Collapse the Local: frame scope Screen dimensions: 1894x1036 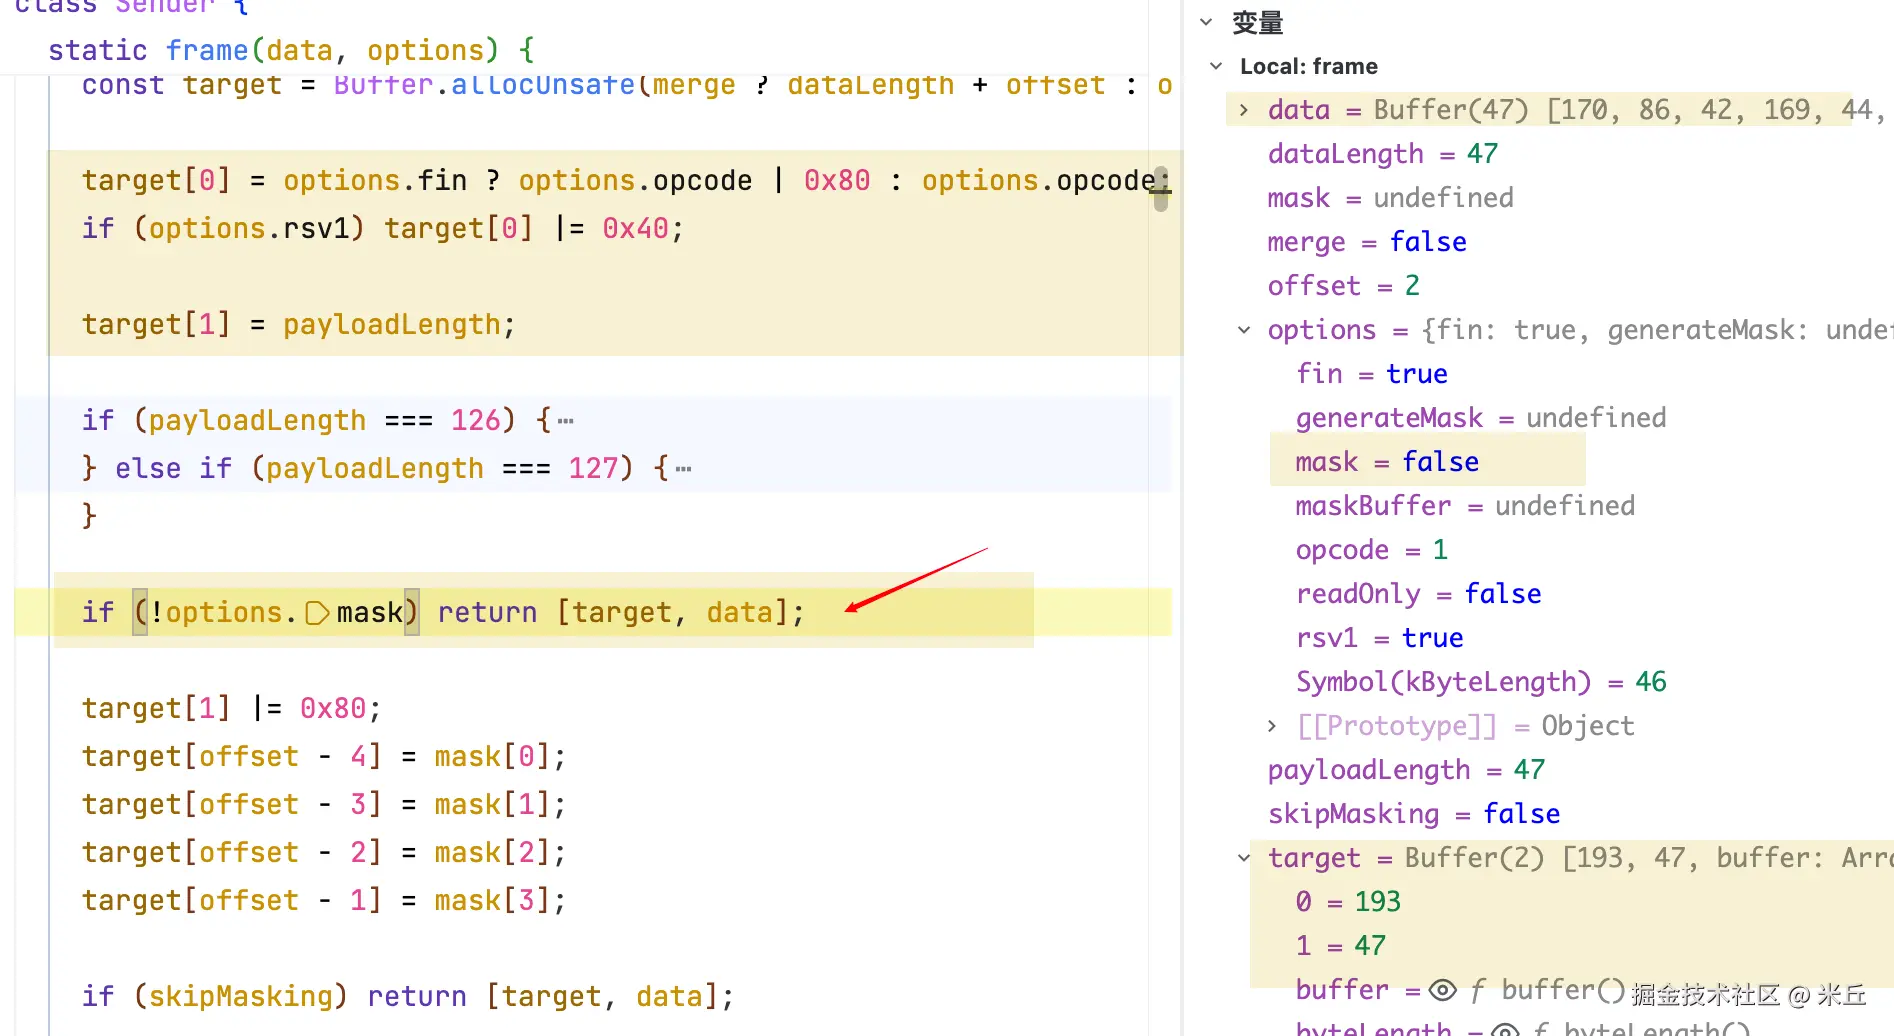(1216, 66)
